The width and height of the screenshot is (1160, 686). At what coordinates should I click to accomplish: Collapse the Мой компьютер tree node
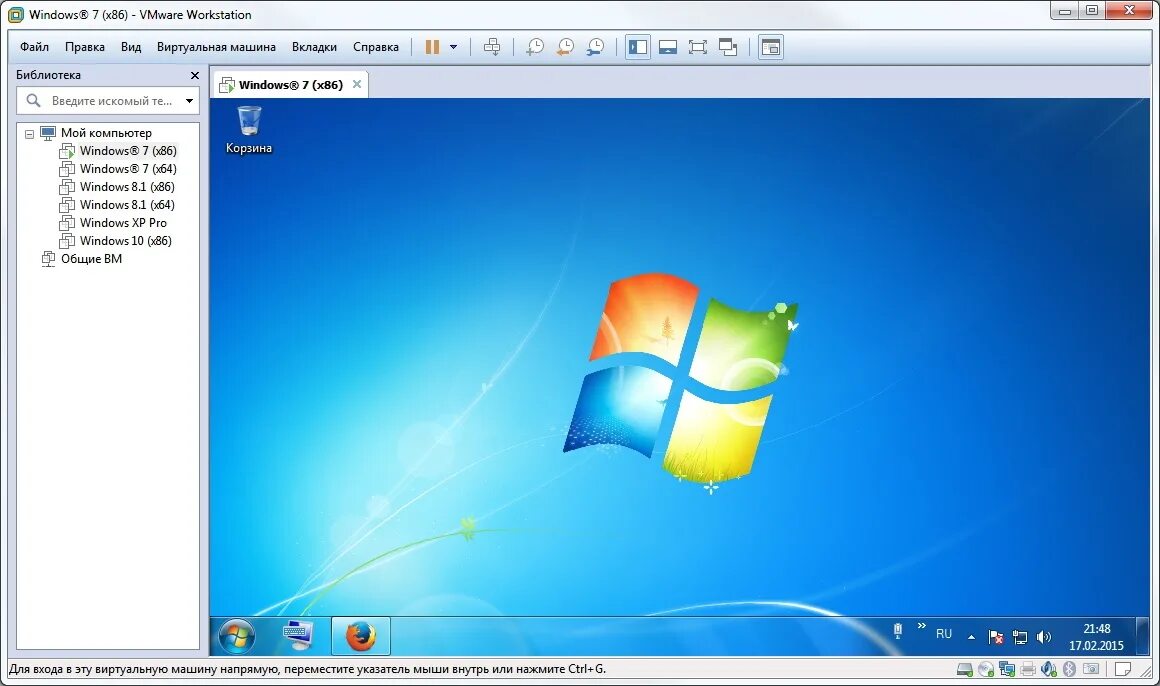[30, 134]
